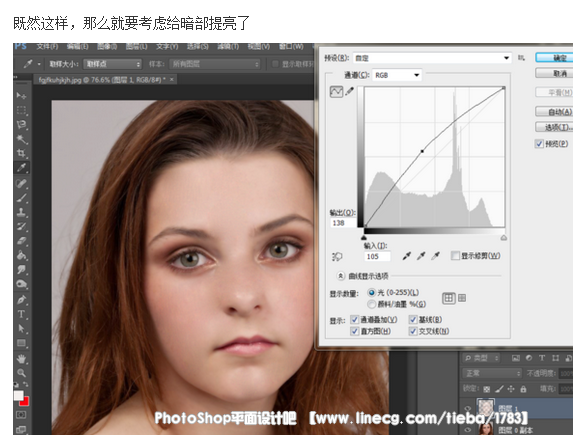Toggle Quick Mask mode icon
This screenshot has width=578, height=435.
(x=21, y=415)
